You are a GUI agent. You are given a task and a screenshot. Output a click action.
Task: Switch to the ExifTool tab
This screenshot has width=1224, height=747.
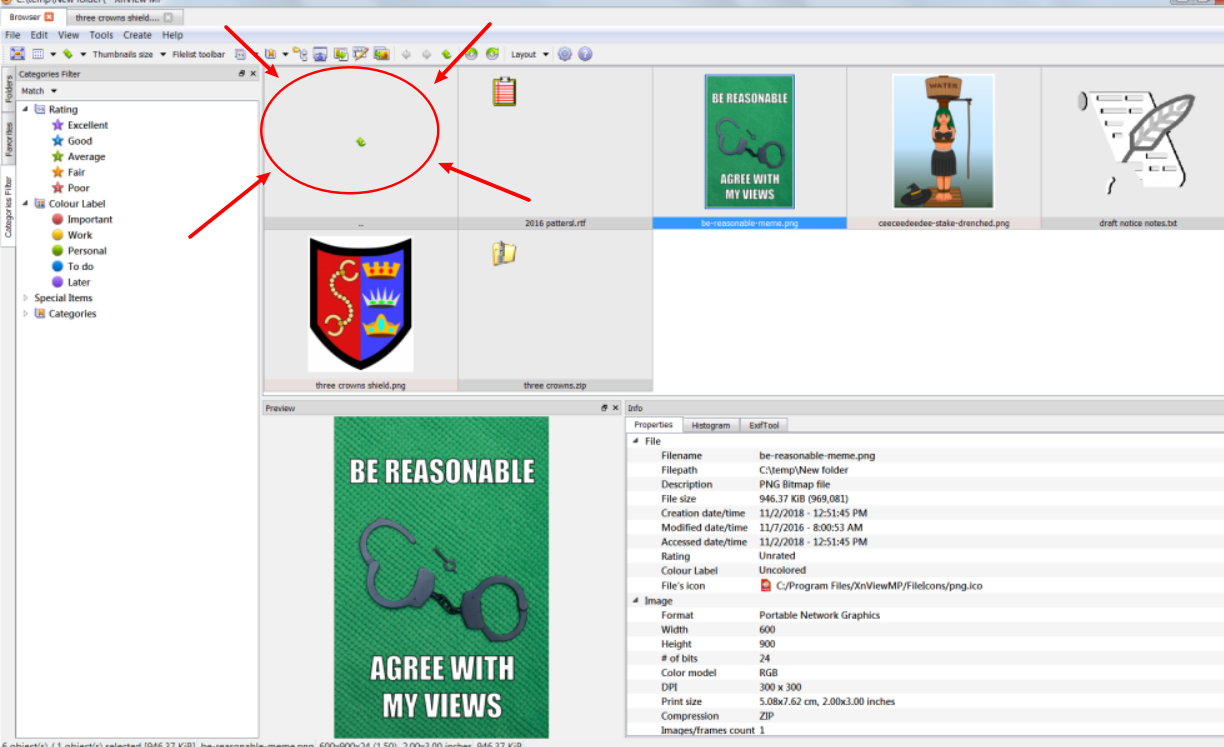(765, 425)
